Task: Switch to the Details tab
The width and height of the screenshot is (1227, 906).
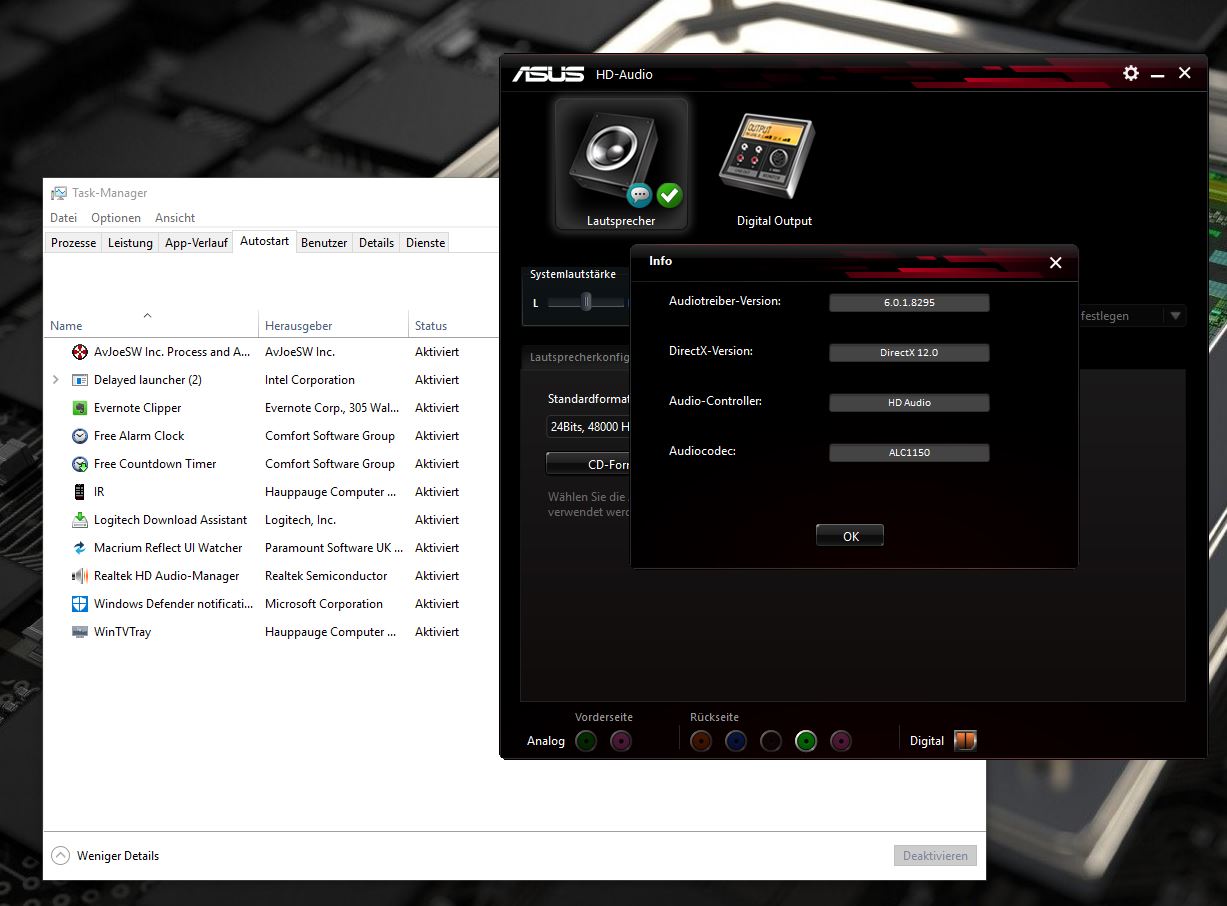Action: (x=376, y=243)
